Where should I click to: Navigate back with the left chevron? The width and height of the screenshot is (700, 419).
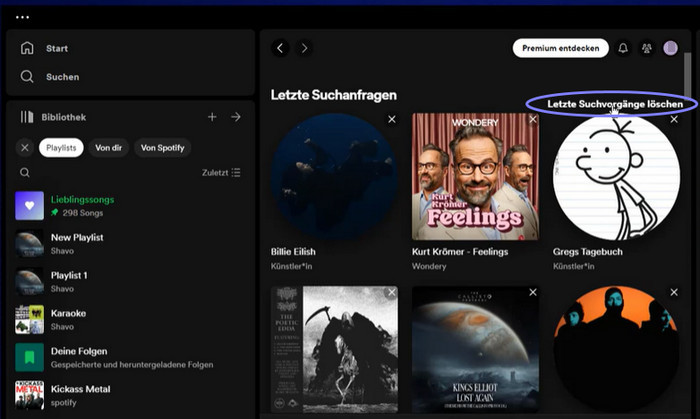(x=280, y=48)
